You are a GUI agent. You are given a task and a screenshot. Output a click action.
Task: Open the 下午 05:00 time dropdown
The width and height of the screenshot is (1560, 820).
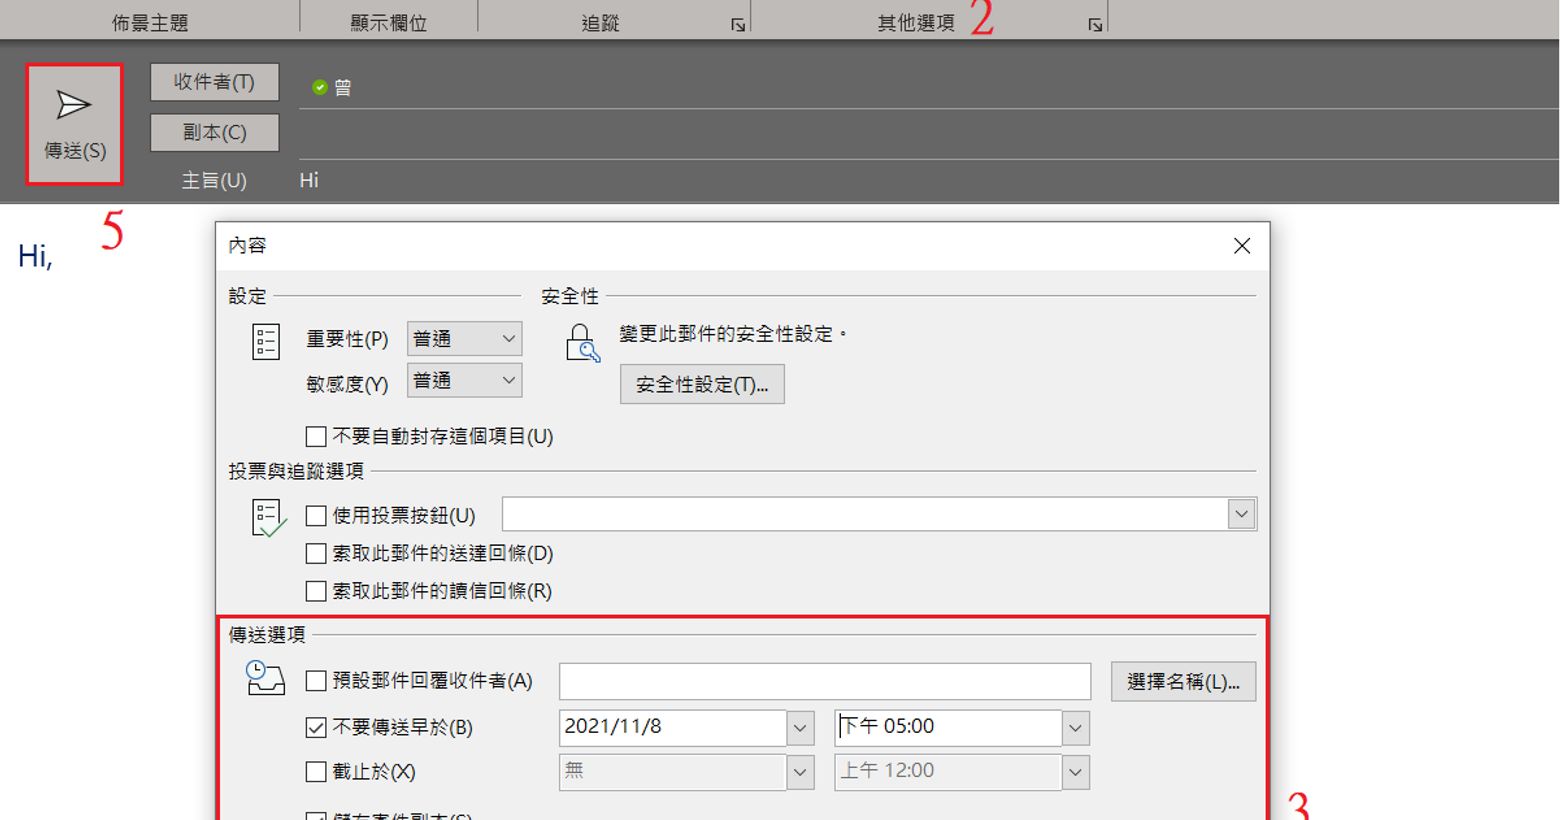click(1075, 728)
